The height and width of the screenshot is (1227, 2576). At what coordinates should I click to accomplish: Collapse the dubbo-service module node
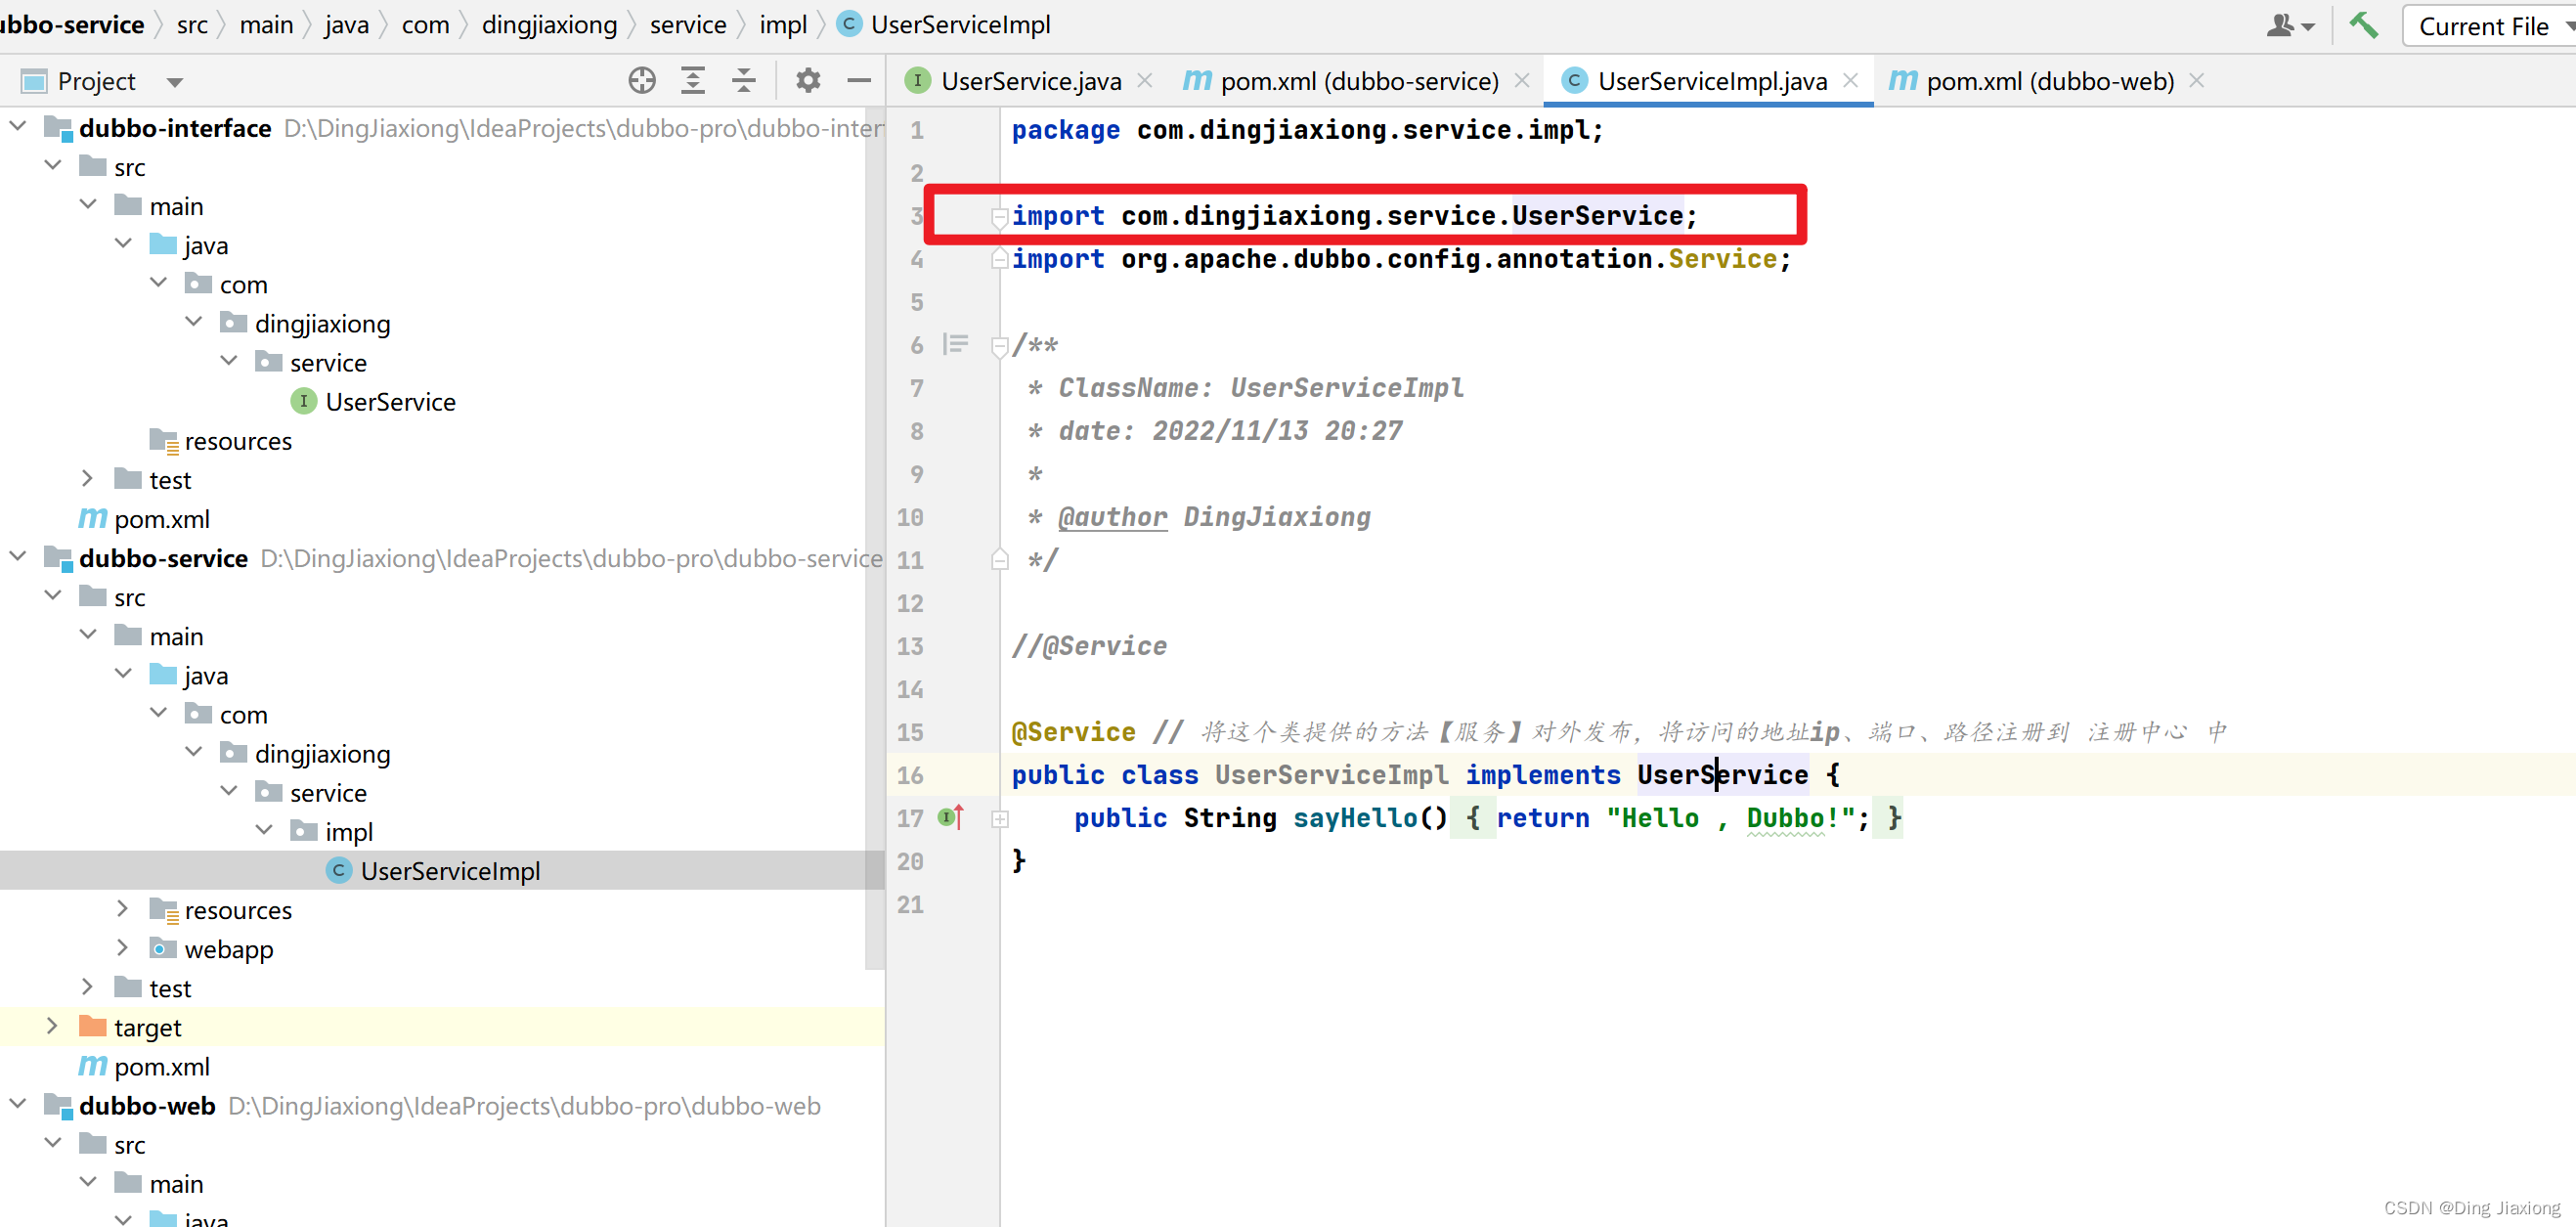coord(18,556)
